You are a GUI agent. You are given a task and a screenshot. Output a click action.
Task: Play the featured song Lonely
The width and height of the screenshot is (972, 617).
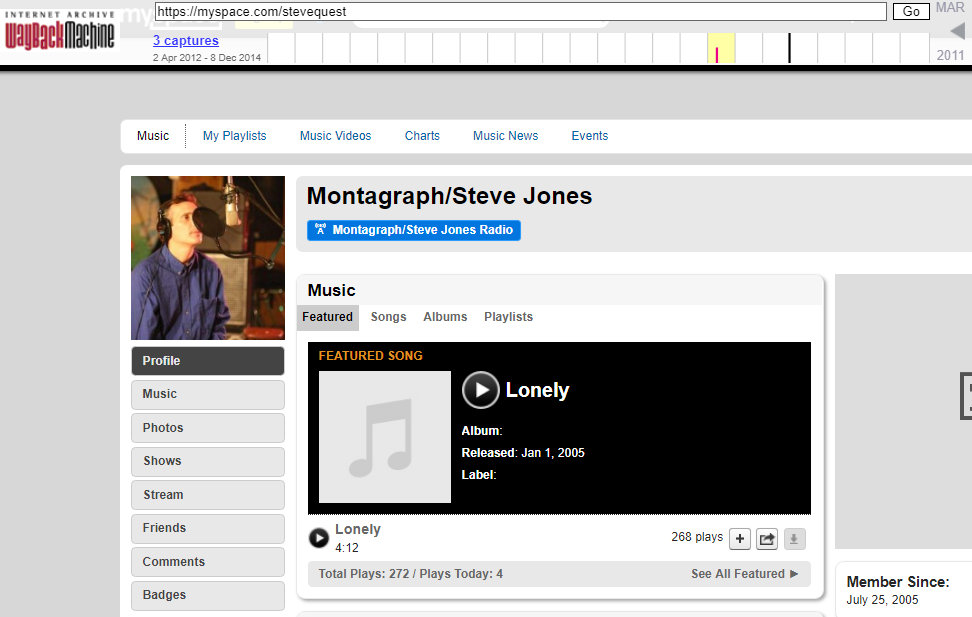pos(480,390)
